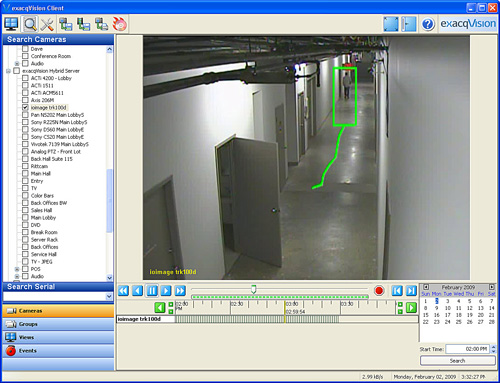Open the Live view monitor icon
The height and width of the screenshot is (383, 500).
tap(11, 24)
